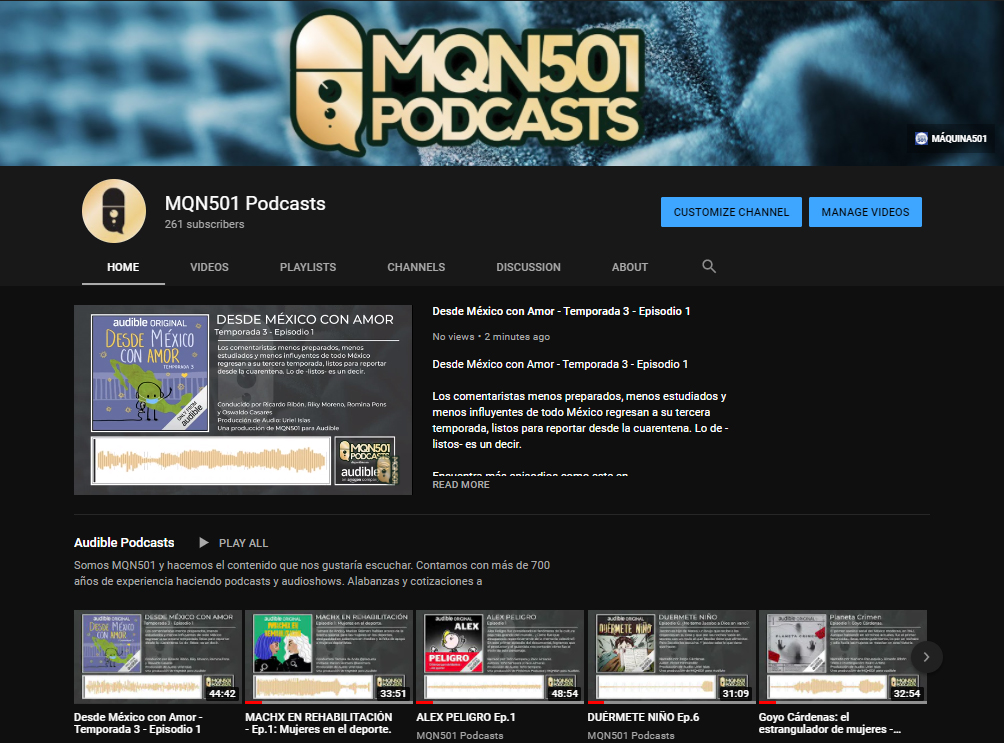Viewport: 1004px width, 743px height.
Task: Click the MQN501 Podcasts channel name heading
Action: point(245,203)
